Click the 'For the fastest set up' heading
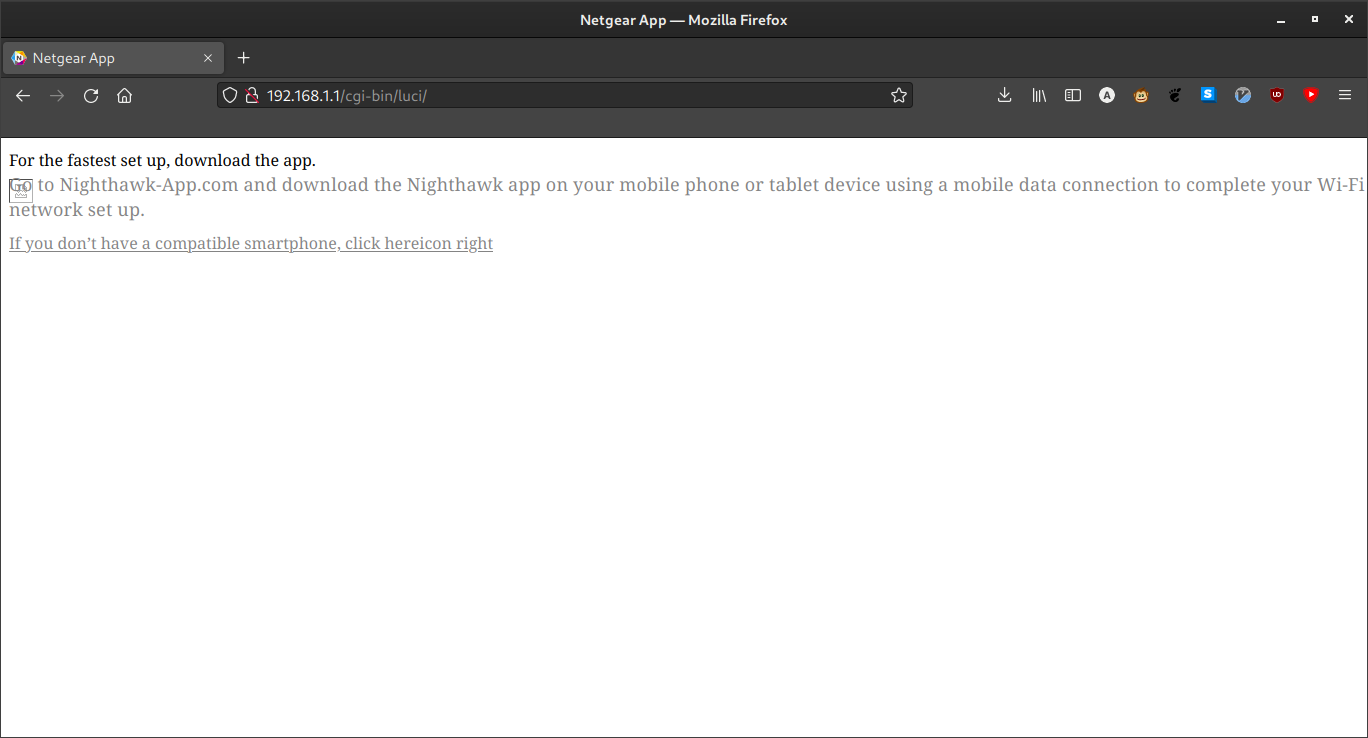Image resolution: width=1368 pixels, height=738 pixels. pyautogui.click(x=162, y=160)
